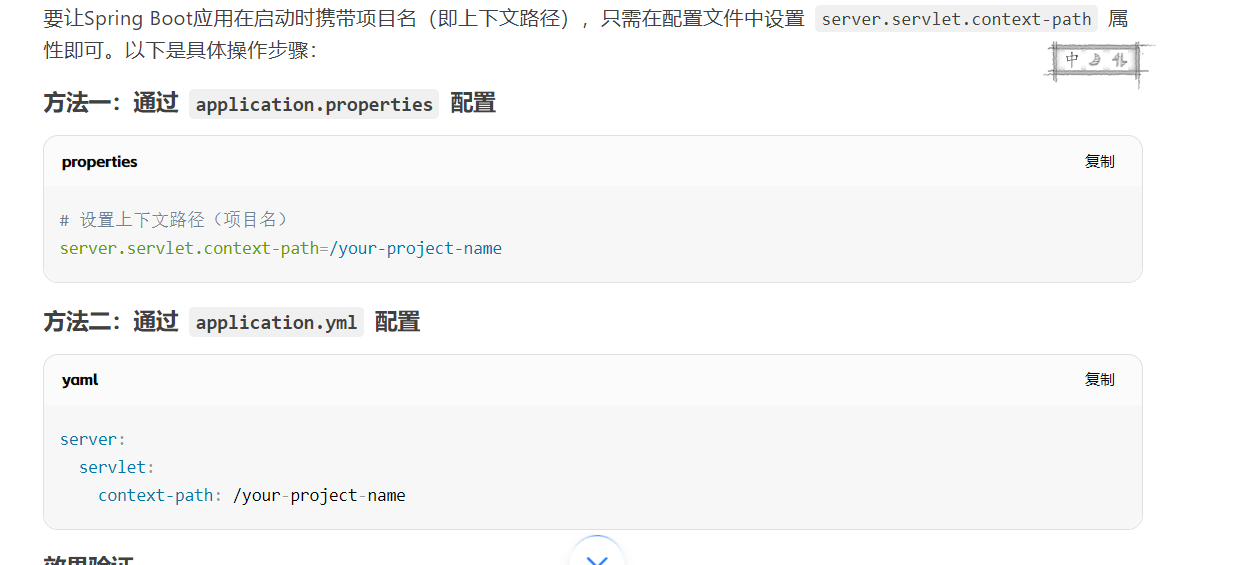Click the 'servlet:' line in yaml block

click(117, 467)
